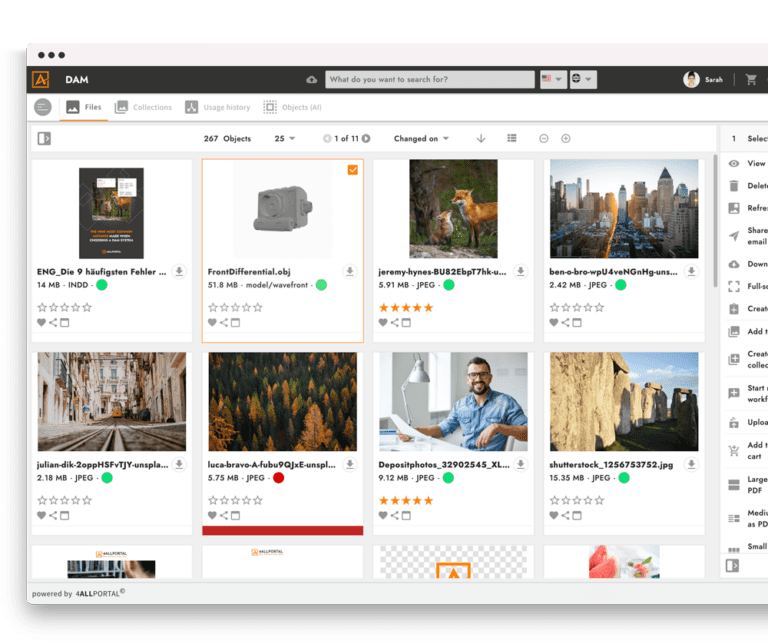Screen dimensions: 768x641
Task: Open the round hamburger menu button
Action: coord(43,107)
